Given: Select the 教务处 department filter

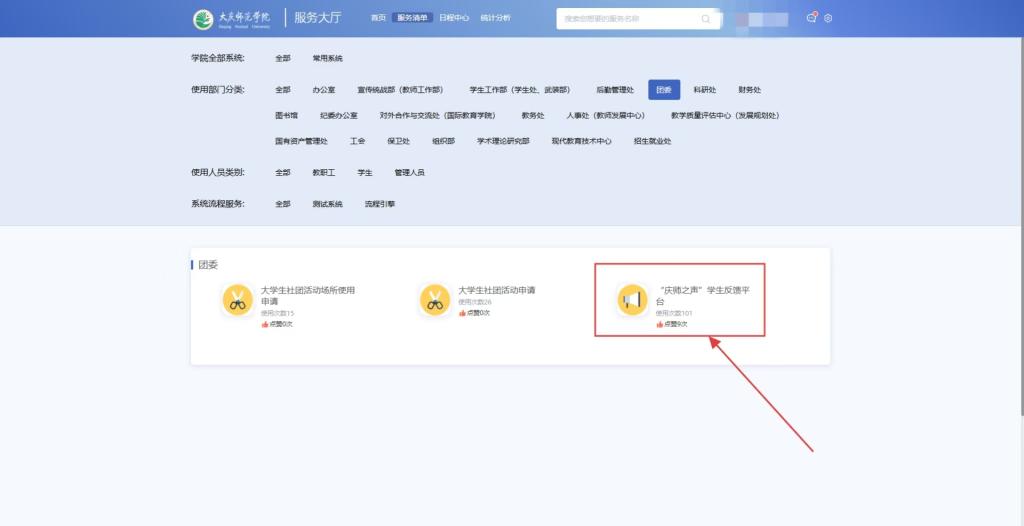Looking at the screenshot, I should click(x=533, y=115).
